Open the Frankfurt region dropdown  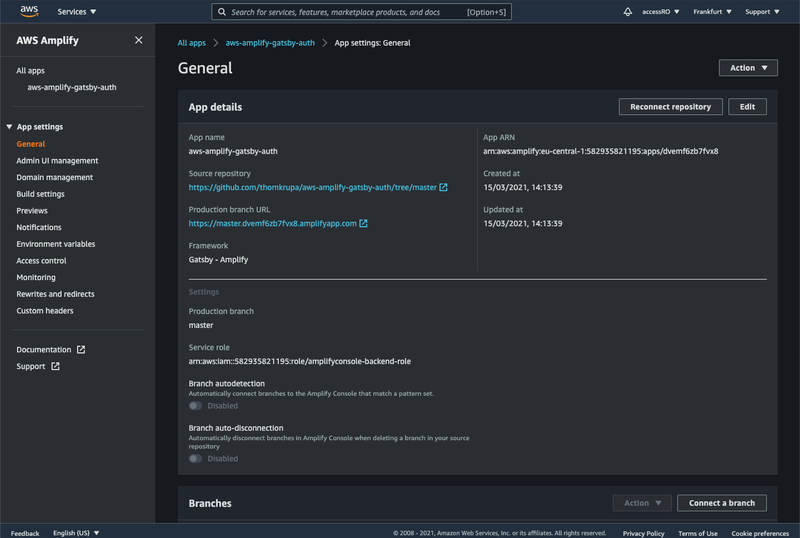pyautogui.click(x=712, y=12)
